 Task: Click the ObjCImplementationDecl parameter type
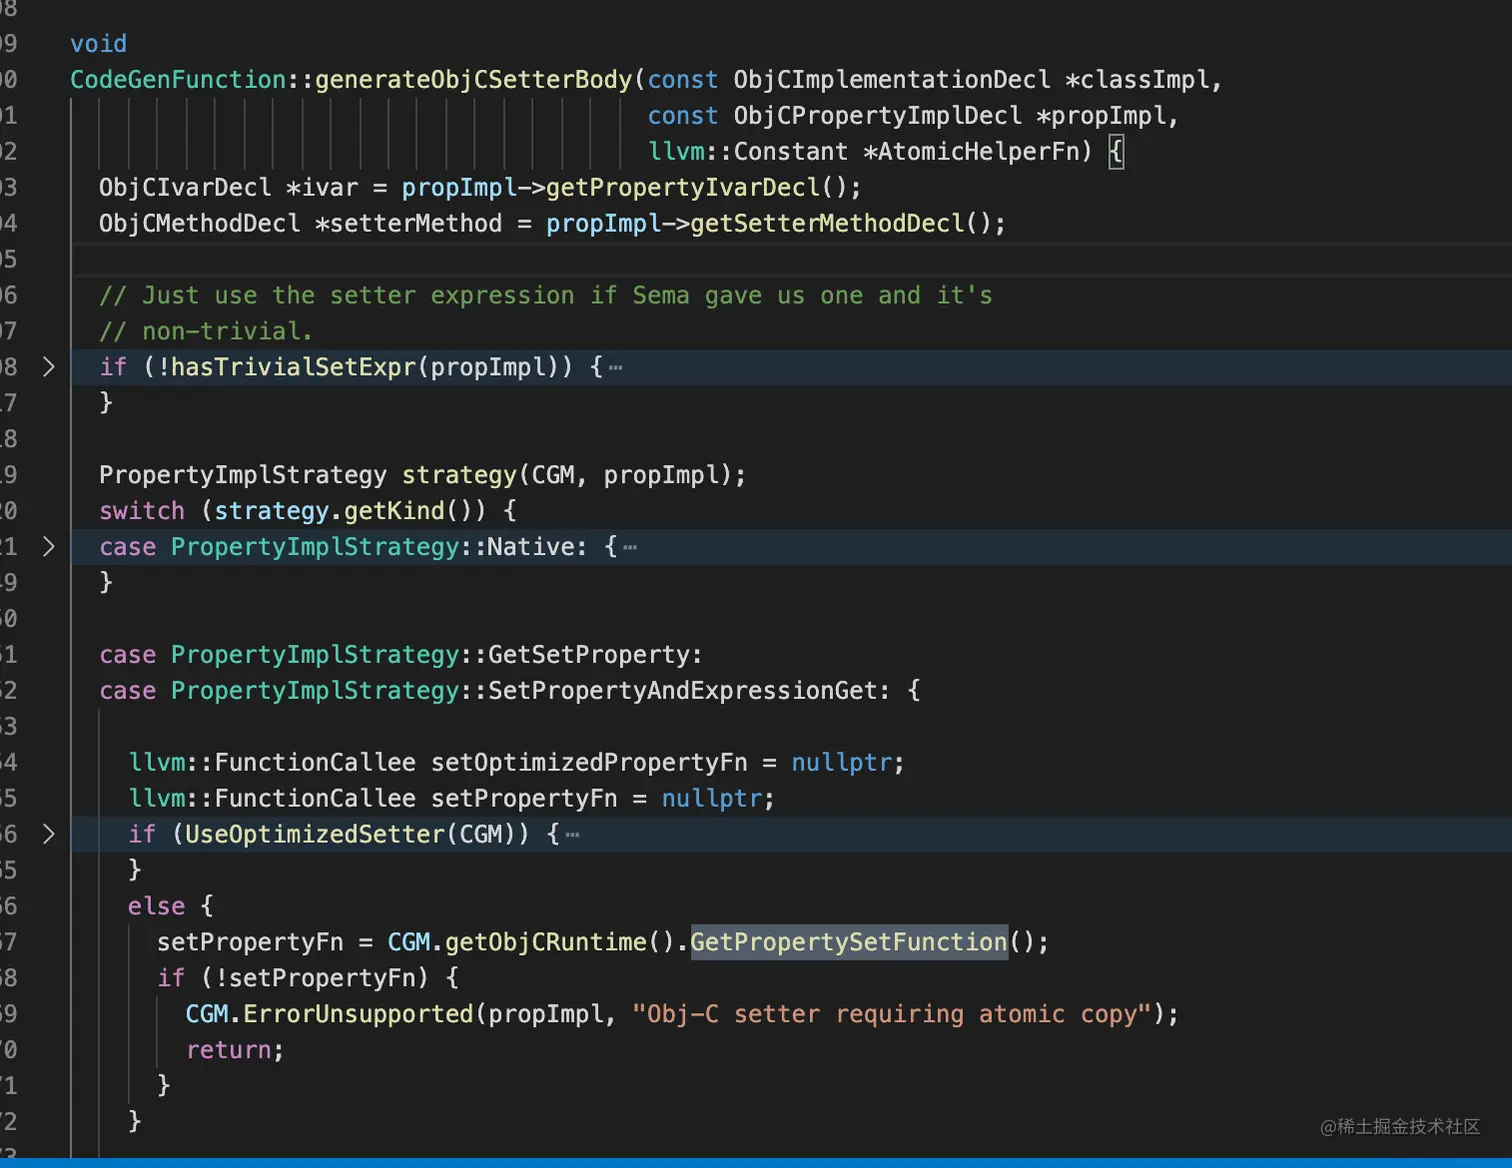click(892, 80)
